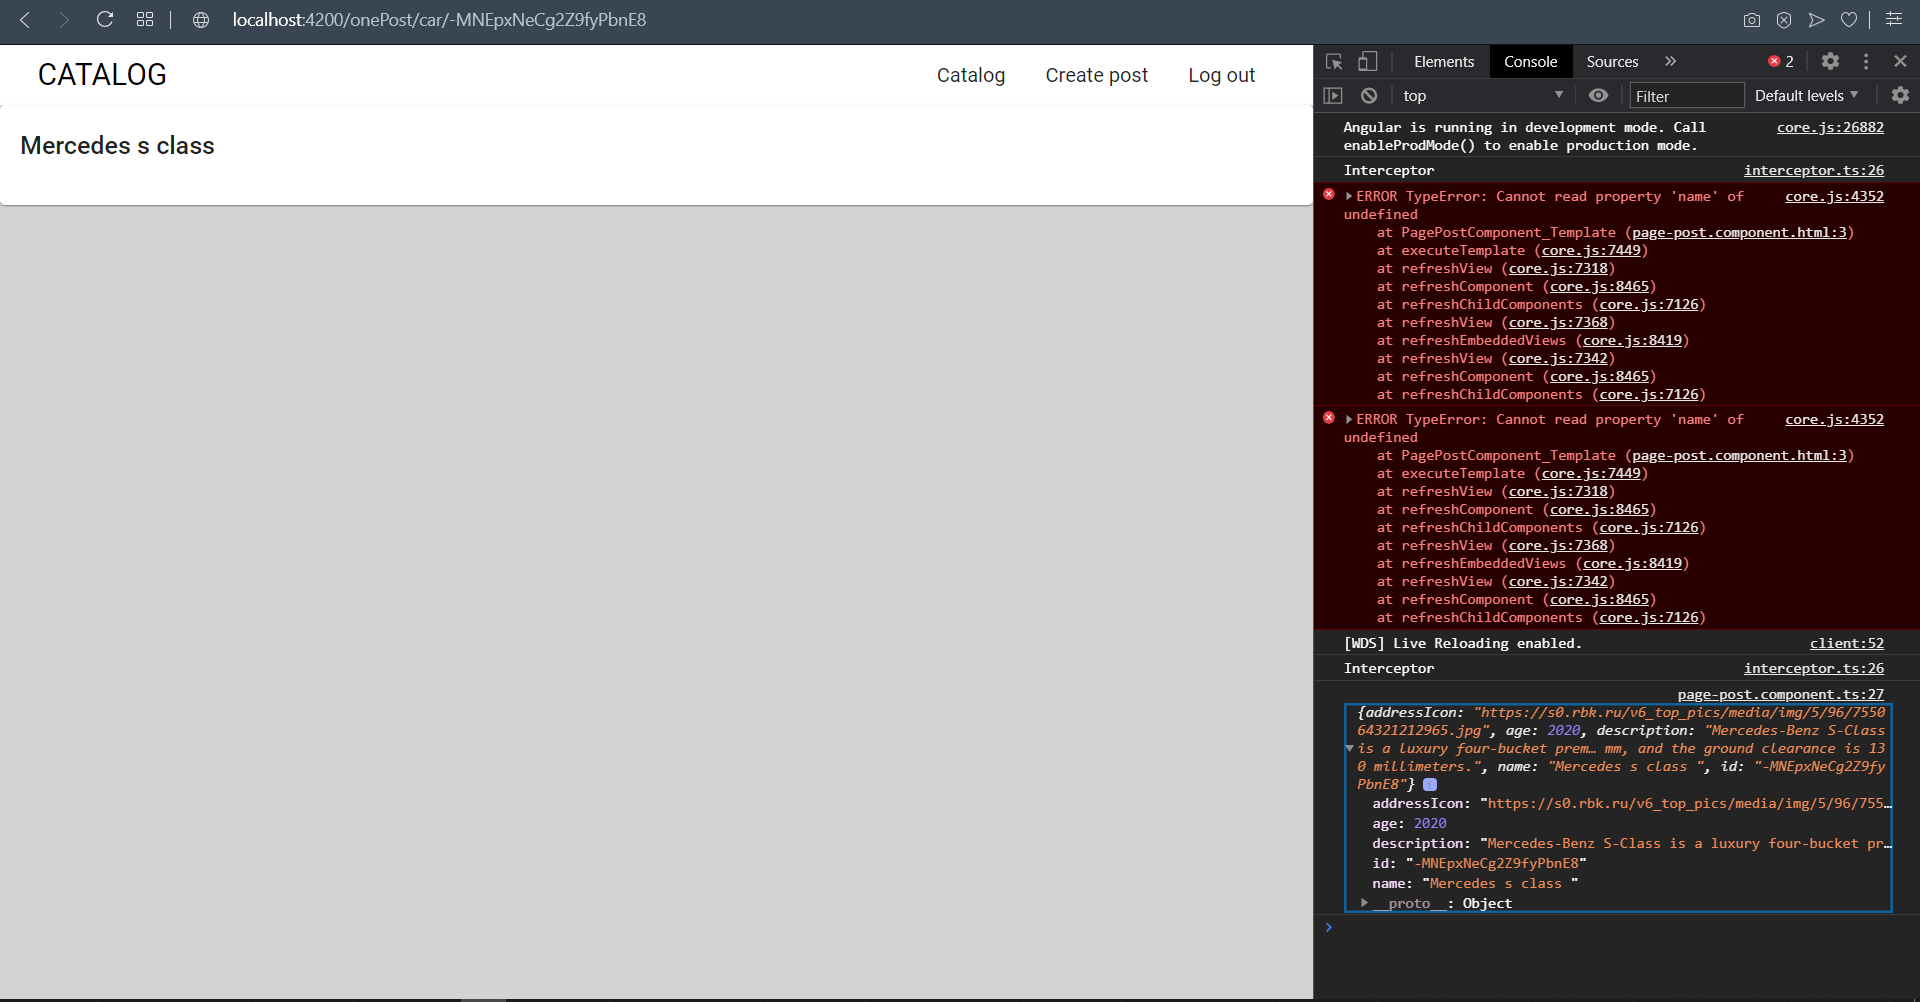Expand the second TypeError stack trace
The image size is (1920, 1002).
(1349, 419)
